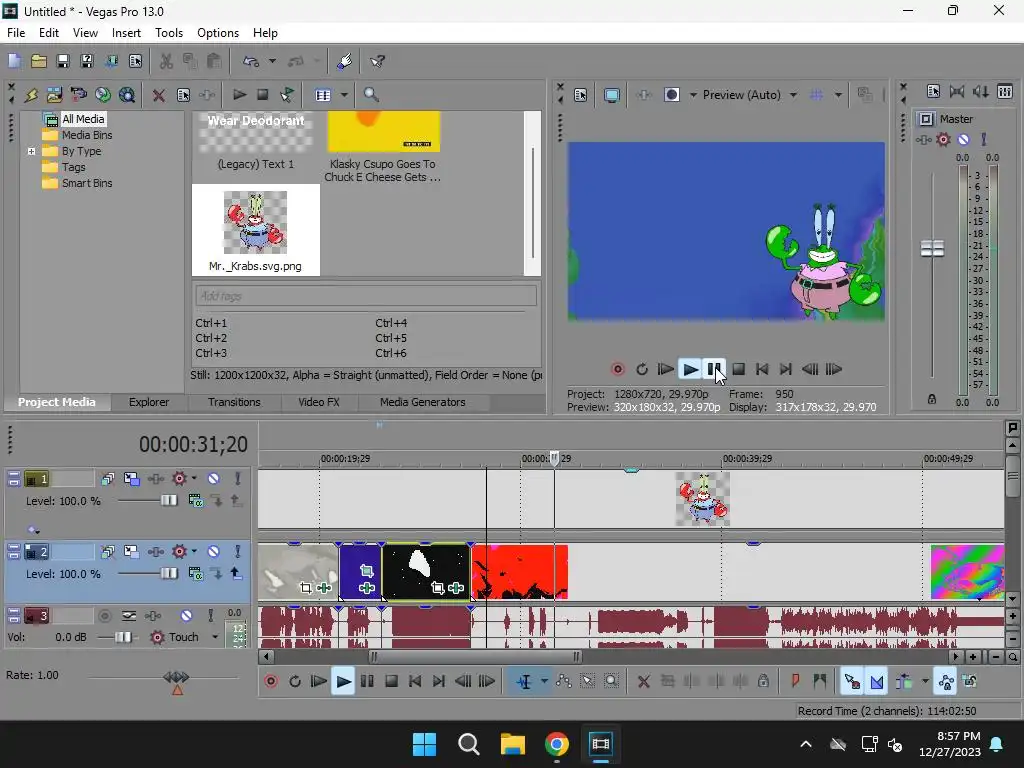This screenshot has width=1024, height=768.
Task: Open the Options menu
Action: 218,33
